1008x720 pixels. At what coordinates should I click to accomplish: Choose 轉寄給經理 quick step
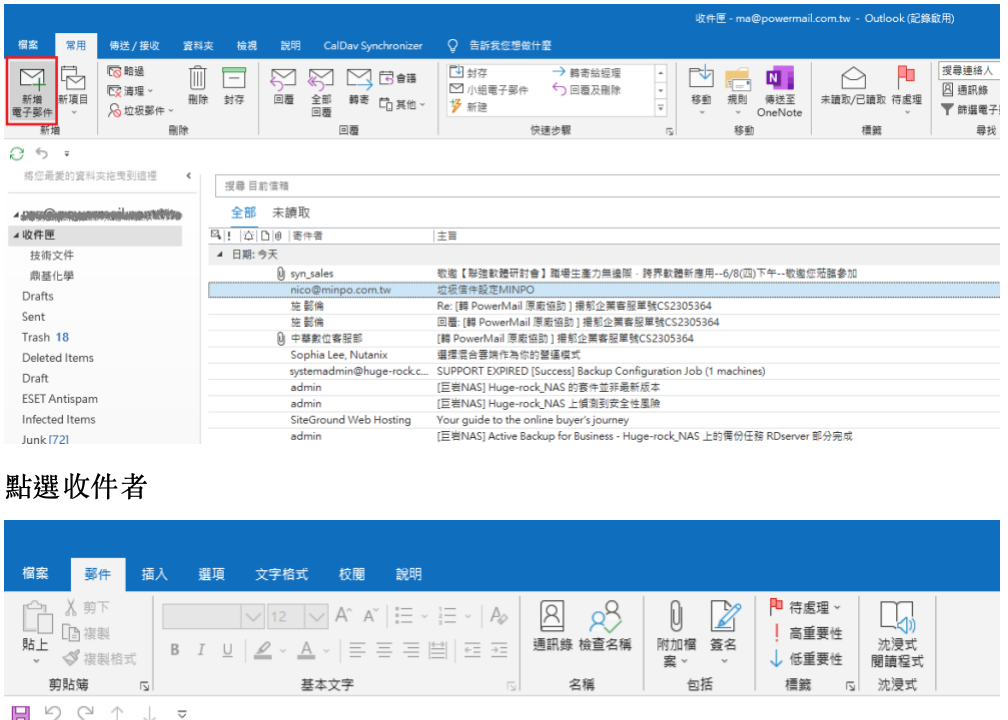(587, 73)
